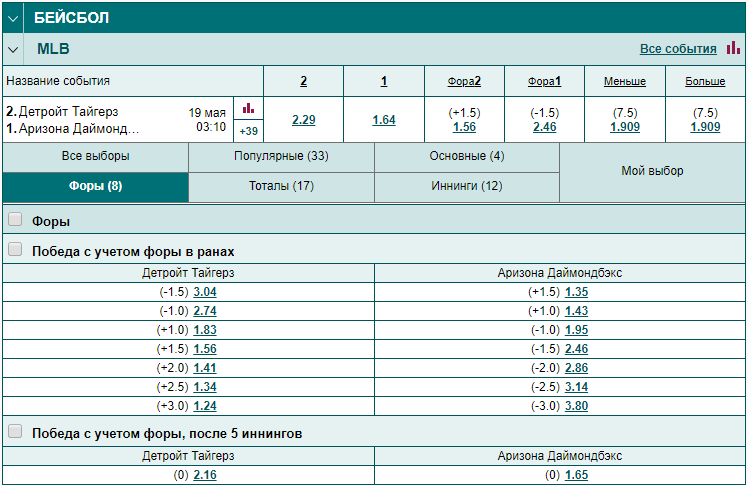Select Detroit (-1.0) odds 2.74

coord(205,311)
